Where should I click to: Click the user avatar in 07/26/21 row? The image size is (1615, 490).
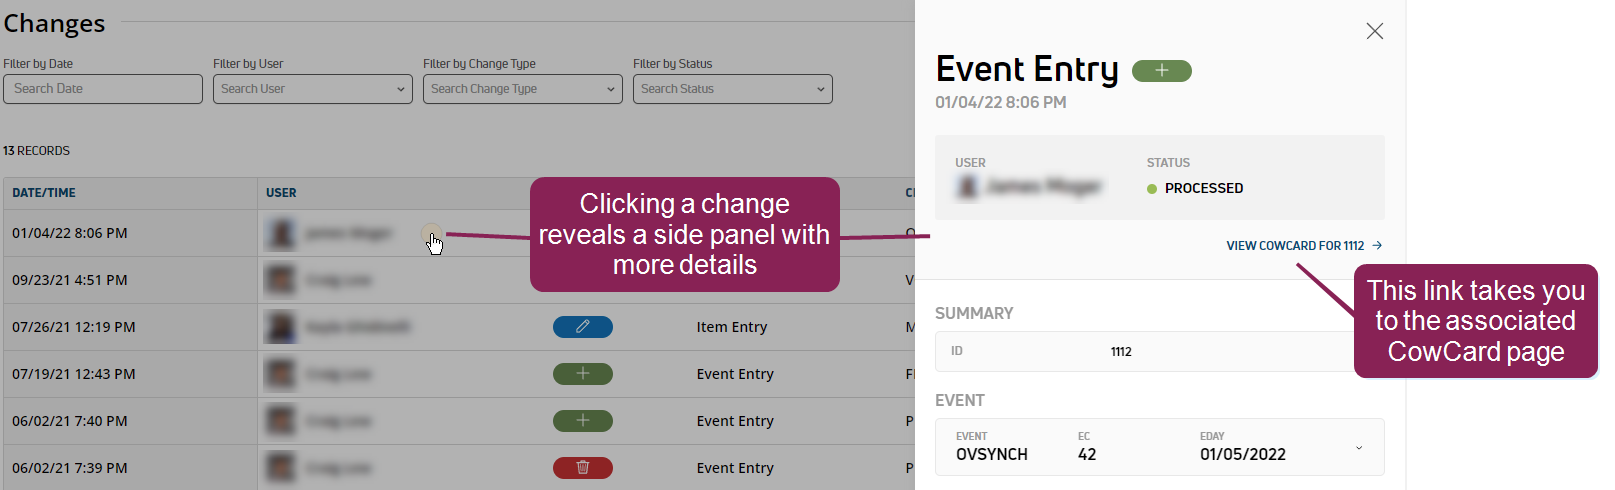coord(281,327)
